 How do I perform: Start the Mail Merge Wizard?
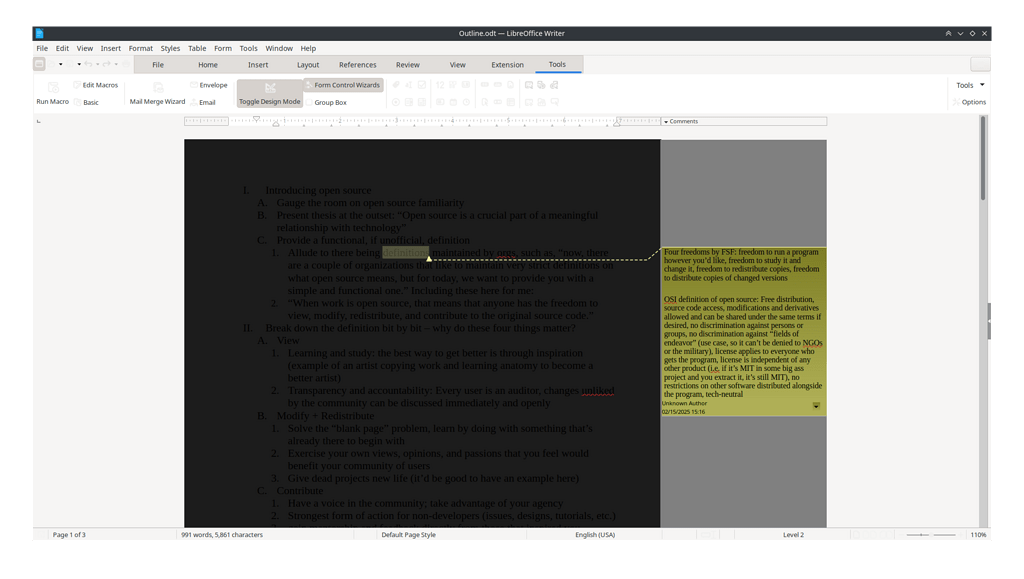tap(156, 92)
